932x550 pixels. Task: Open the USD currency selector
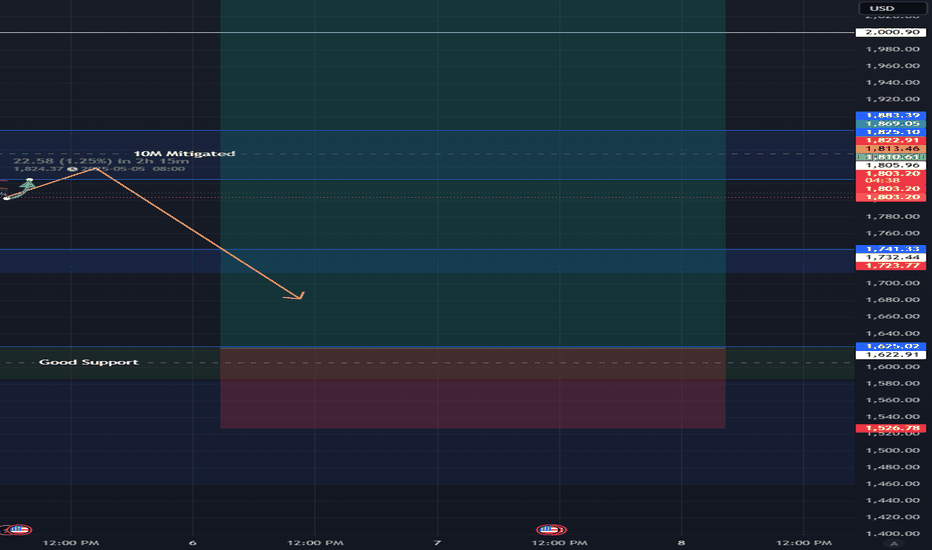892,8
